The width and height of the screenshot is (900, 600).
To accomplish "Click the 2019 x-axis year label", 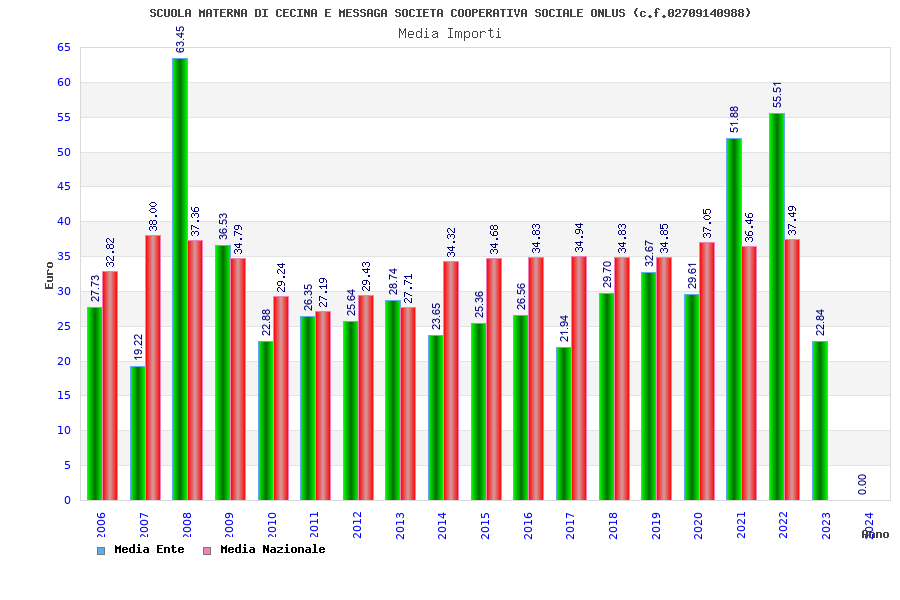I will tap(655, 525).
